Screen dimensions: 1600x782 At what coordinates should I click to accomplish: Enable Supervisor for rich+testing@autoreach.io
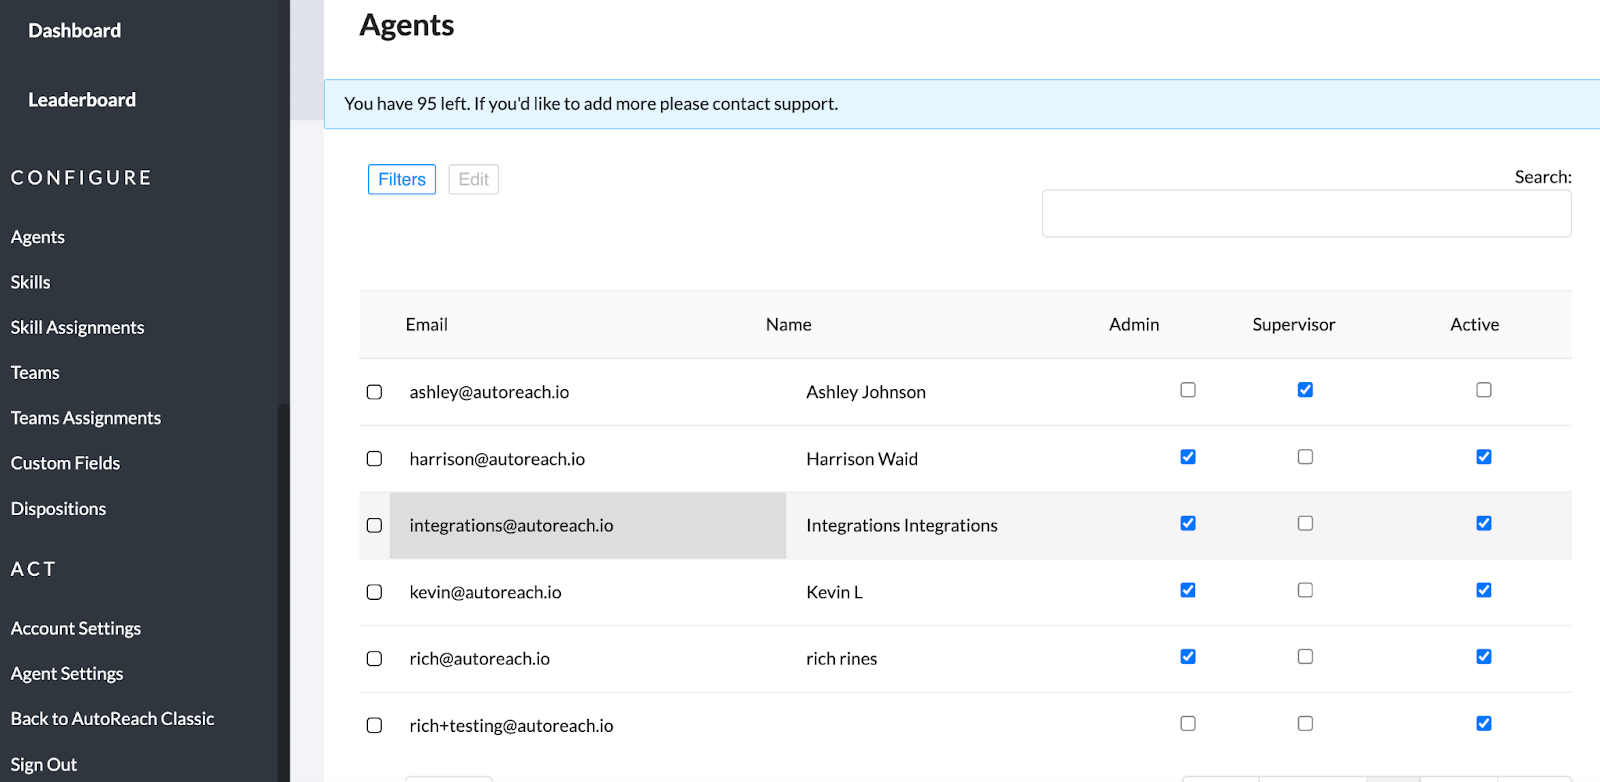[1305, 723]
